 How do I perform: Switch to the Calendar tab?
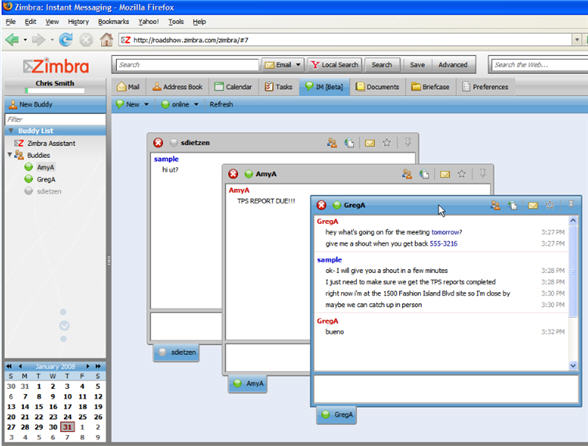coord(233,87)
